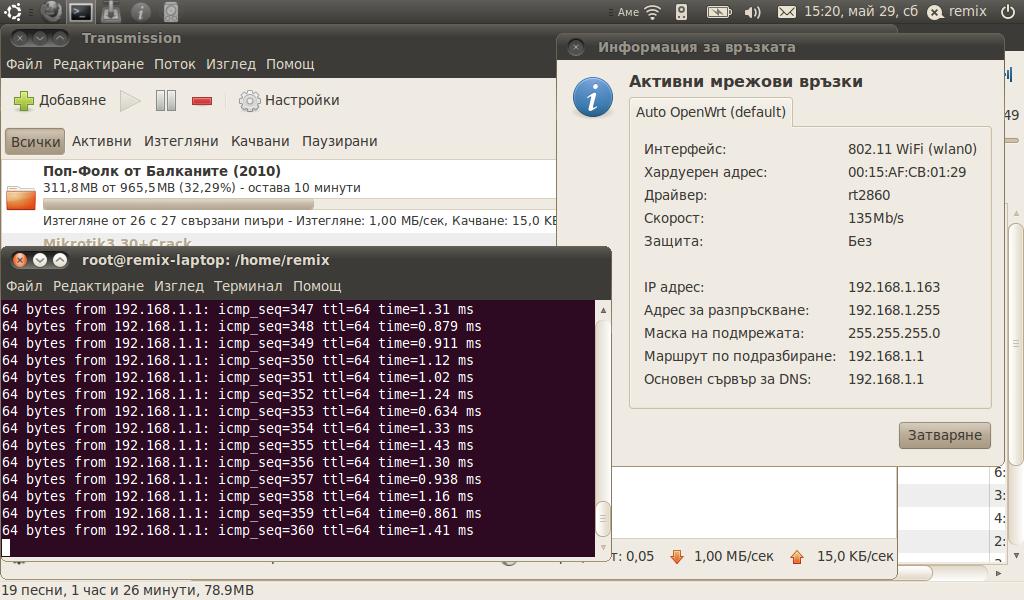Open the Терминал menu in terminal window
This screenshot has height=600, width=1024.
tap(247, 287)
